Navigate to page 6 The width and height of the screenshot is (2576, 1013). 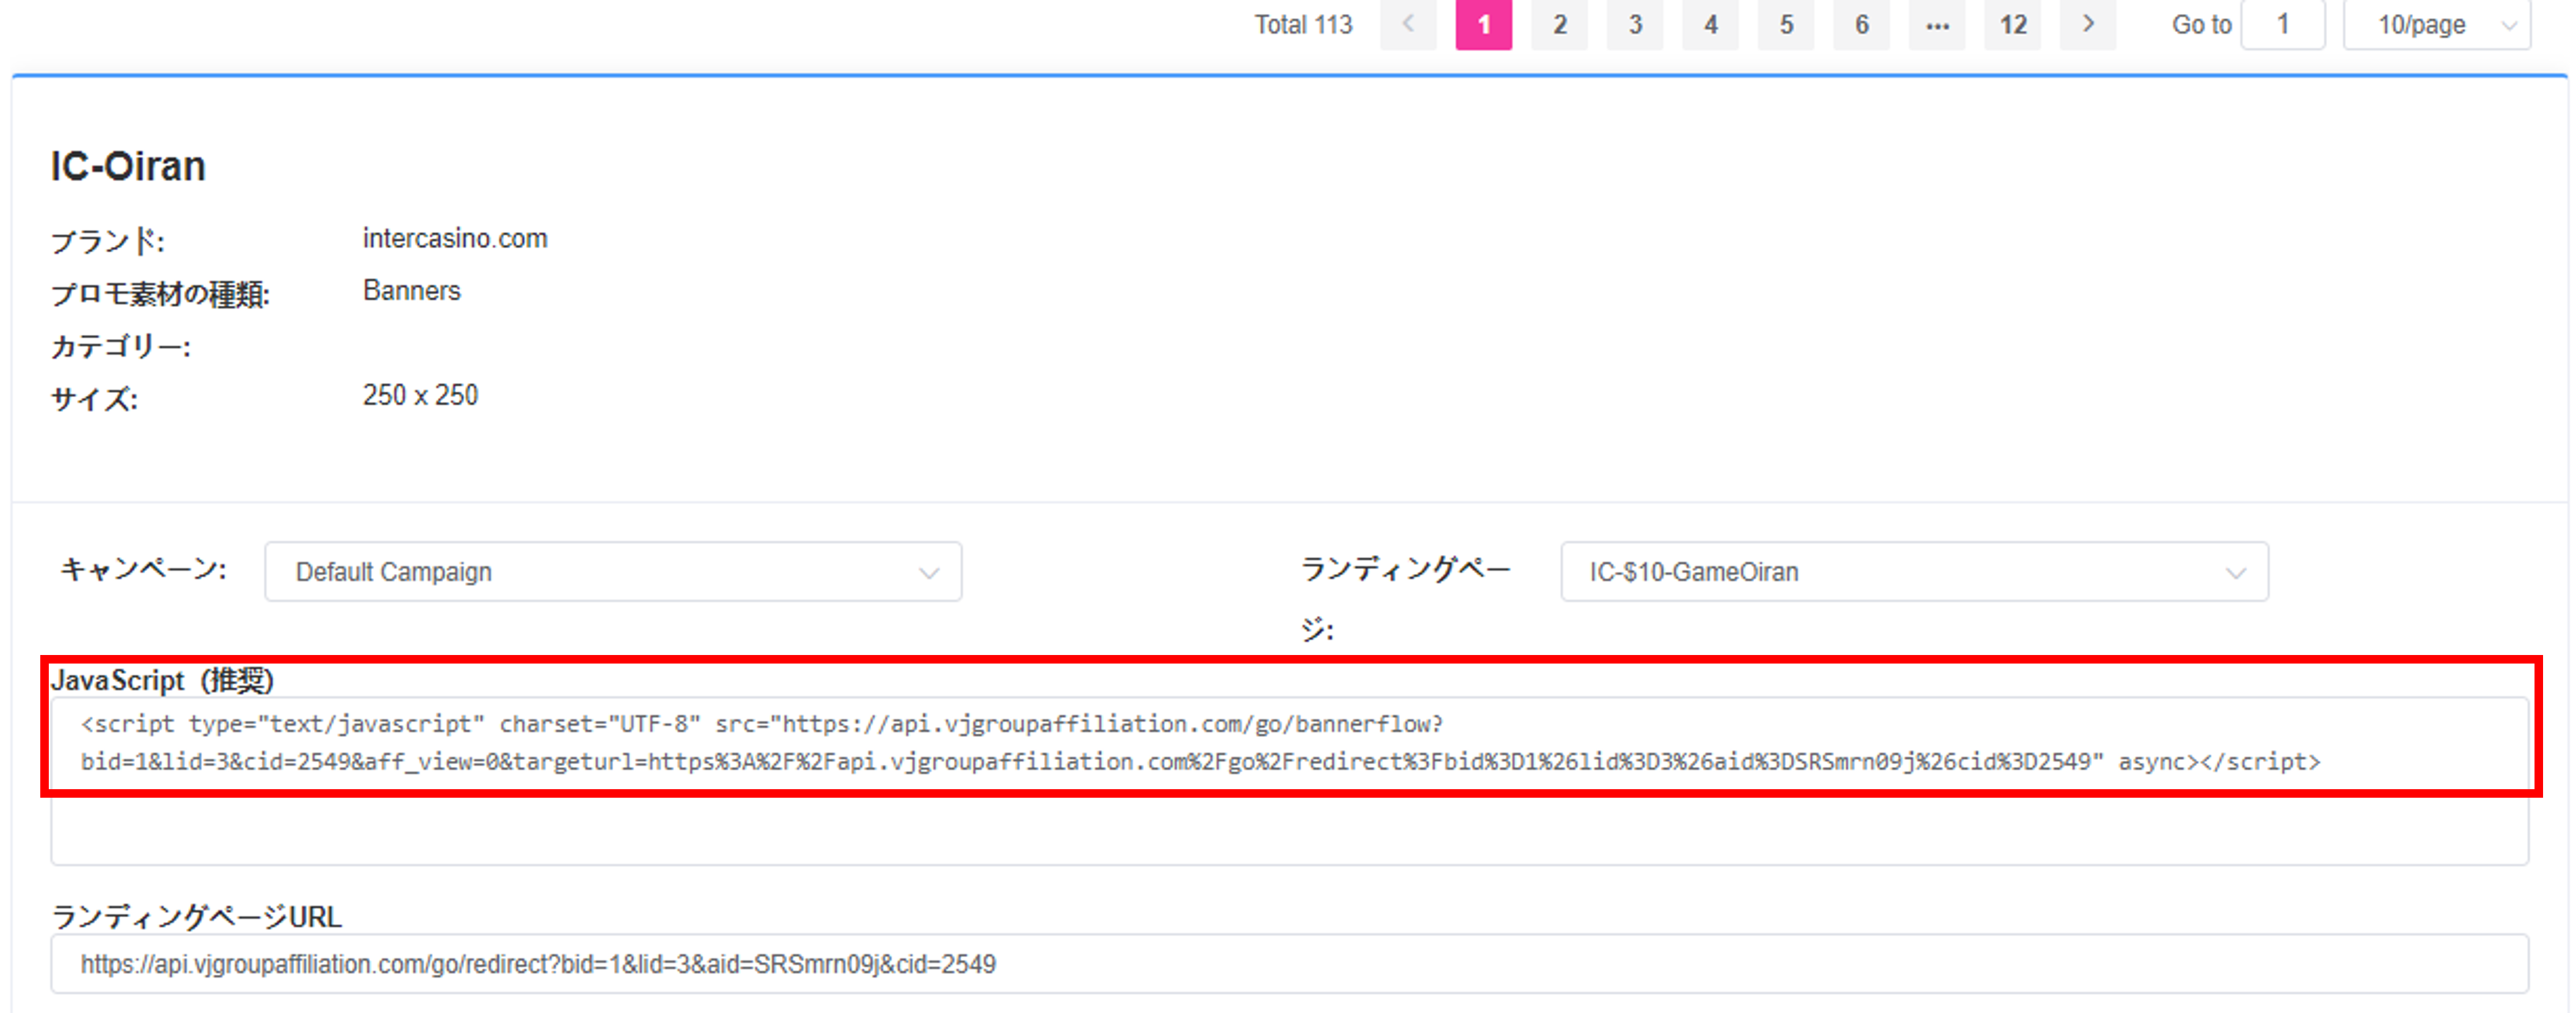(1862, 24)
